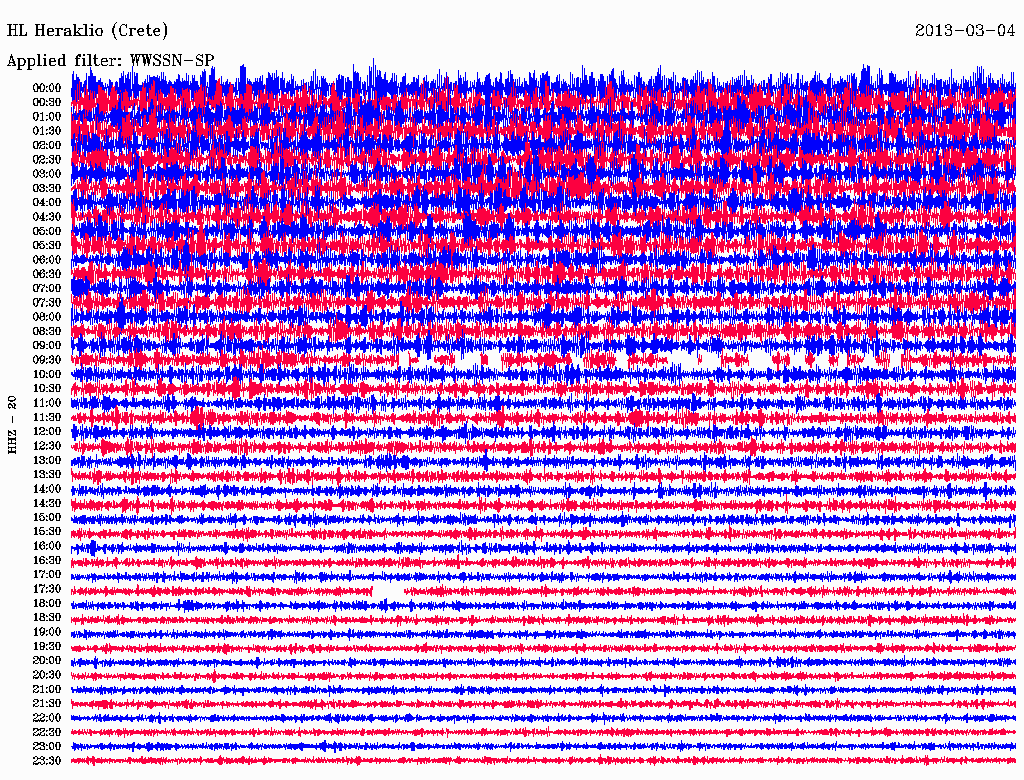Click the 03:30 time label
This screenshot has width=1024, height=780.
coord(47,188)
